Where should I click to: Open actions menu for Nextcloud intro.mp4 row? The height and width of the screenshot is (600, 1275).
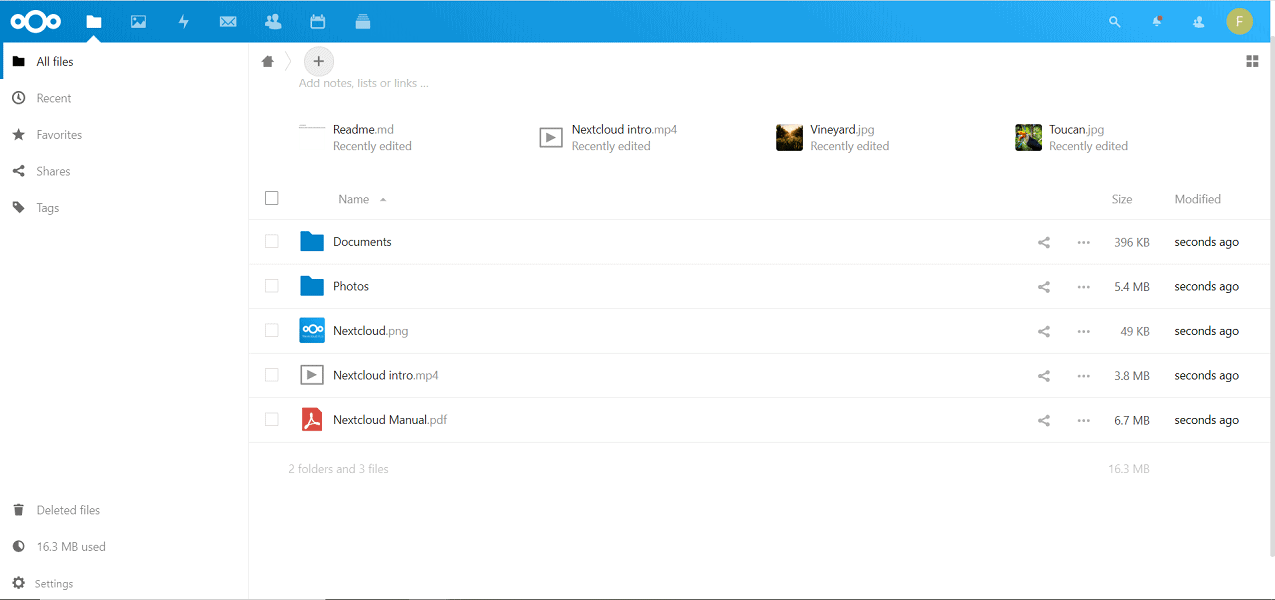(x=1083, y=376)
